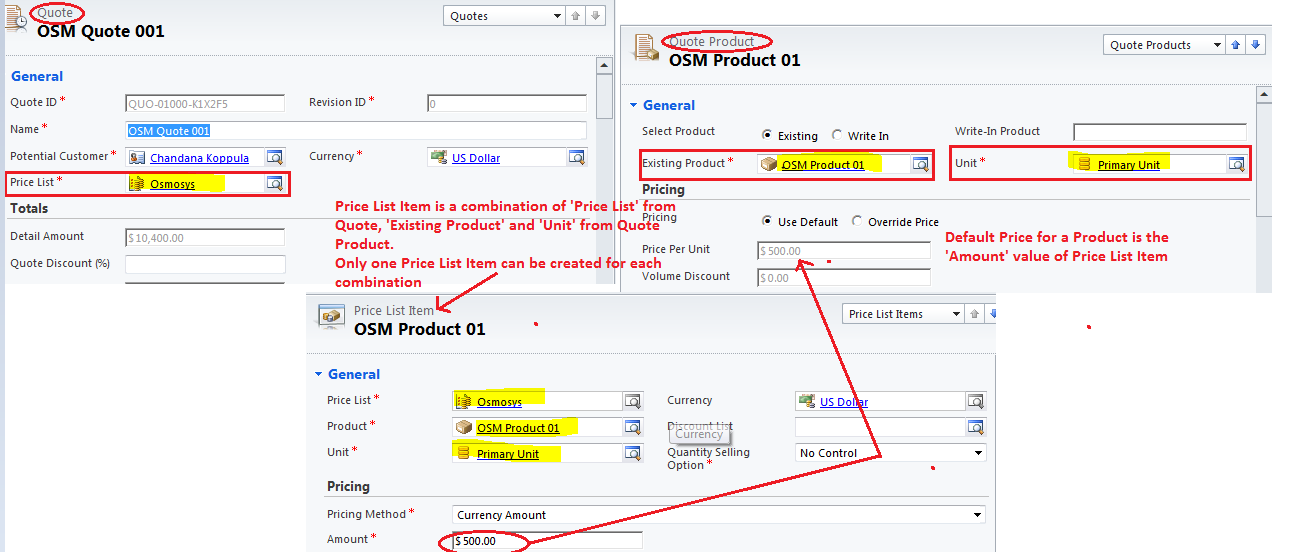
Task: Go to previous record in Quote Products
Action: click(1235, 45)
